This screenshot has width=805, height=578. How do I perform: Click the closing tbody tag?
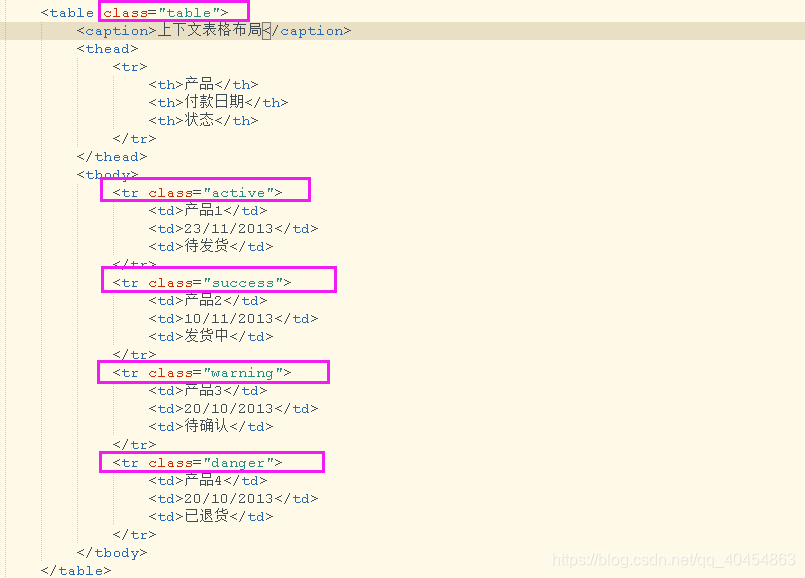point(112,553)
